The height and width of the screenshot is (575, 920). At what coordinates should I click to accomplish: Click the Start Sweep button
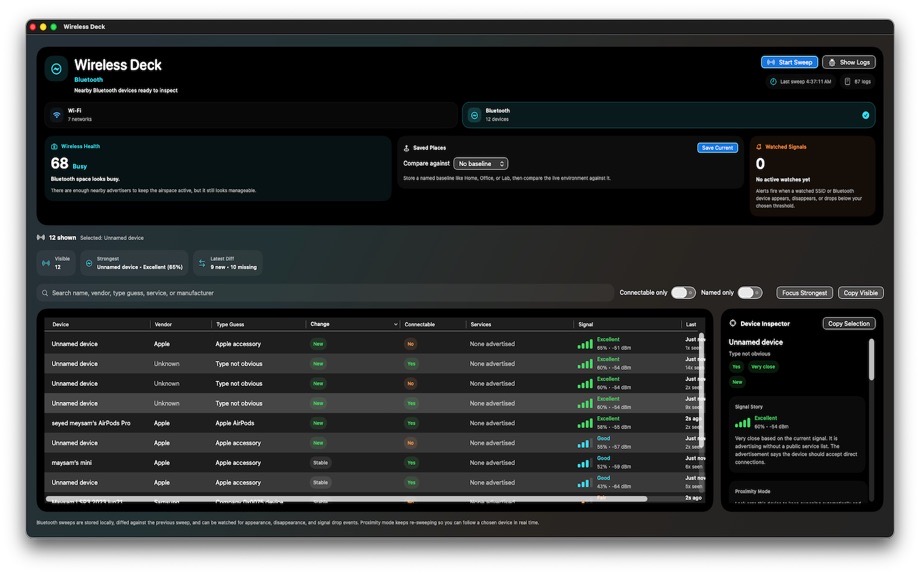point(790,62)
